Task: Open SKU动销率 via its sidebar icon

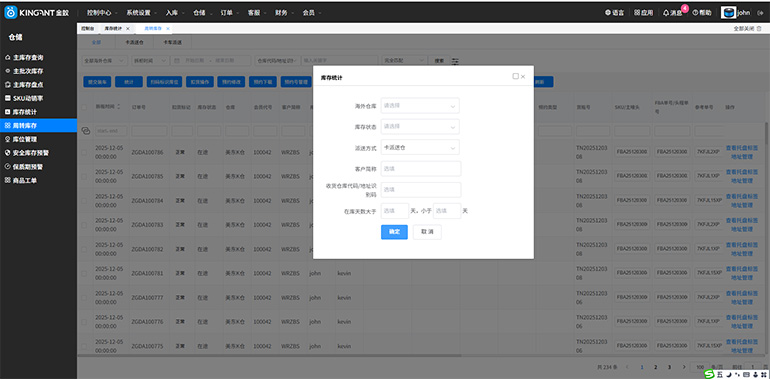Action: point(7,98)
